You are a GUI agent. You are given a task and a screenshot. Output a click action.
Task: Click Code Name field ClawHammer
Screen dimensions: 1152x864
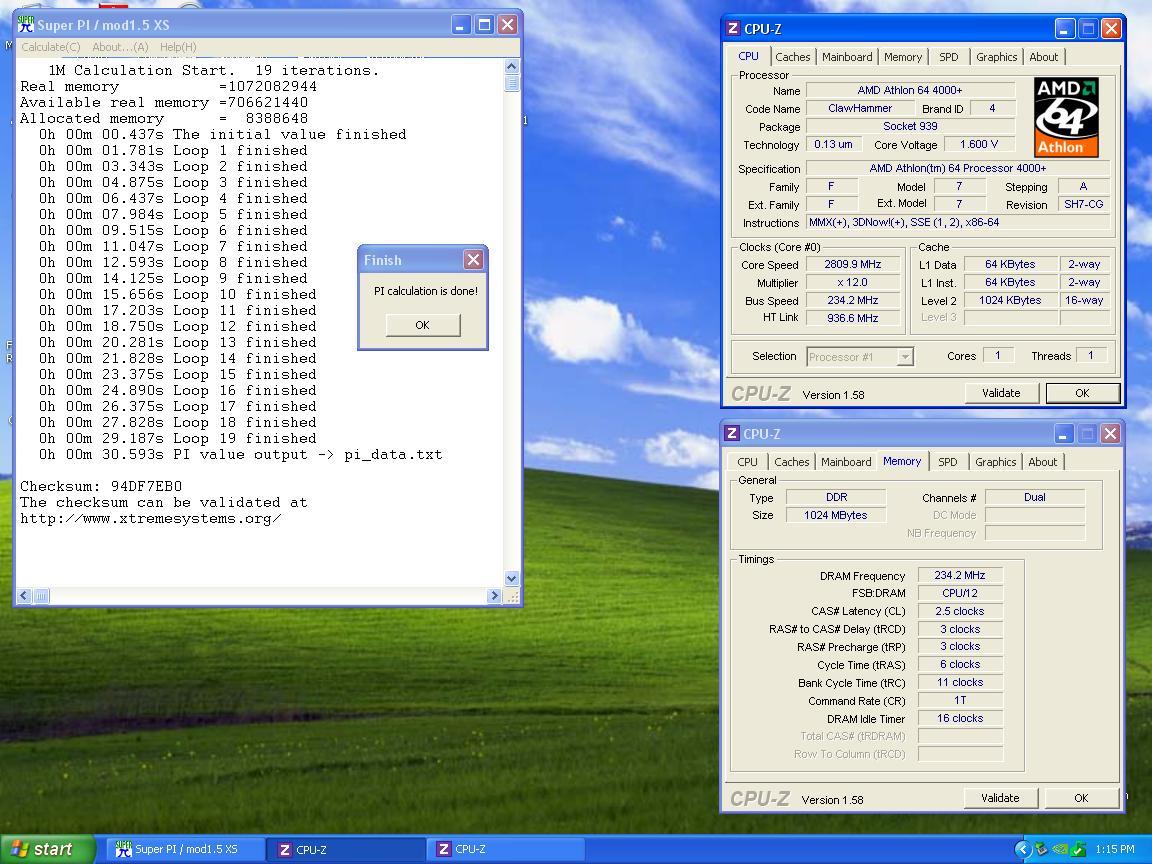[x=860, y=108]
